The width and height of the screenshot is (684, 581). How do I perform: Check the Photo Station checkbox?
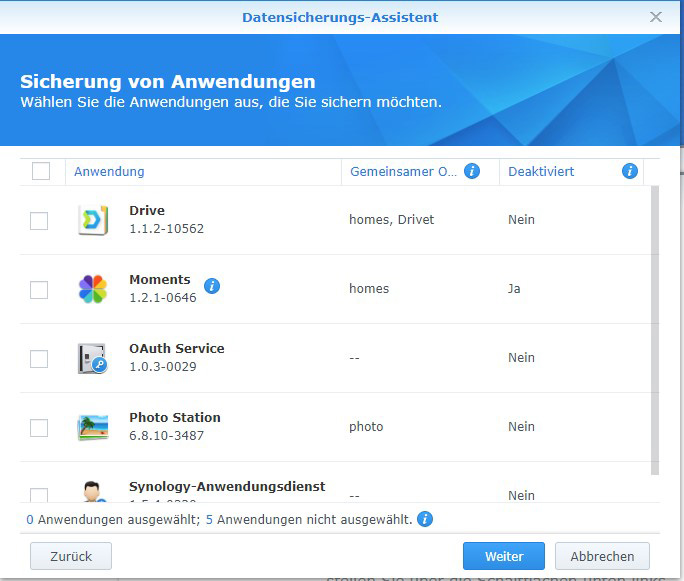(39, 428)
